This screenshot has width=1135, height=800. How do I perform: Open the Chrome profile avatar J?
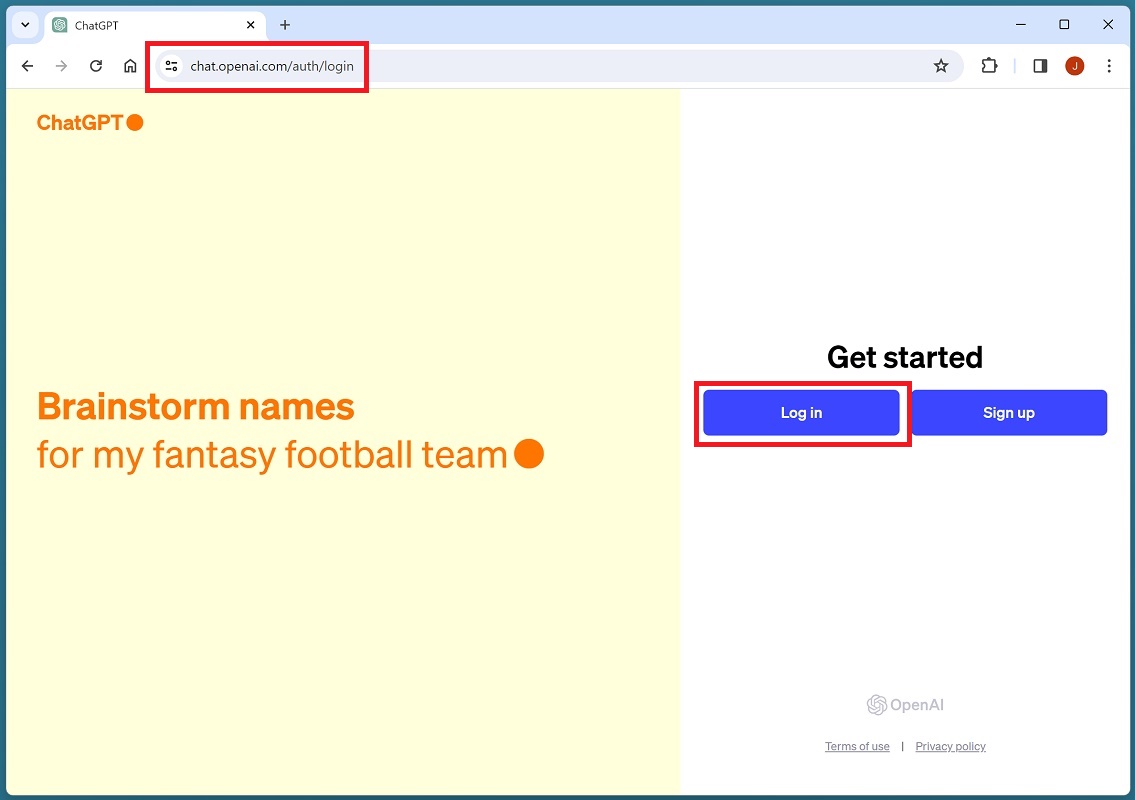1075,66
